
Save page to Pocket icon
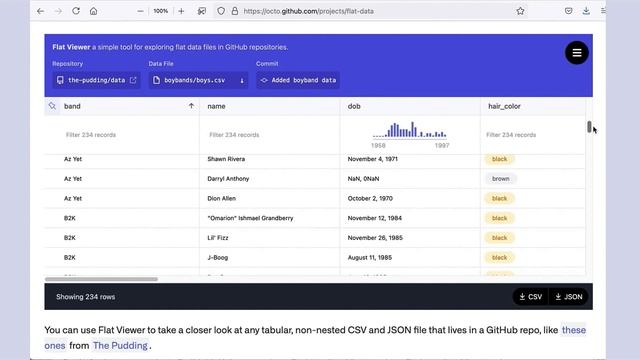(x=569, y=11)
